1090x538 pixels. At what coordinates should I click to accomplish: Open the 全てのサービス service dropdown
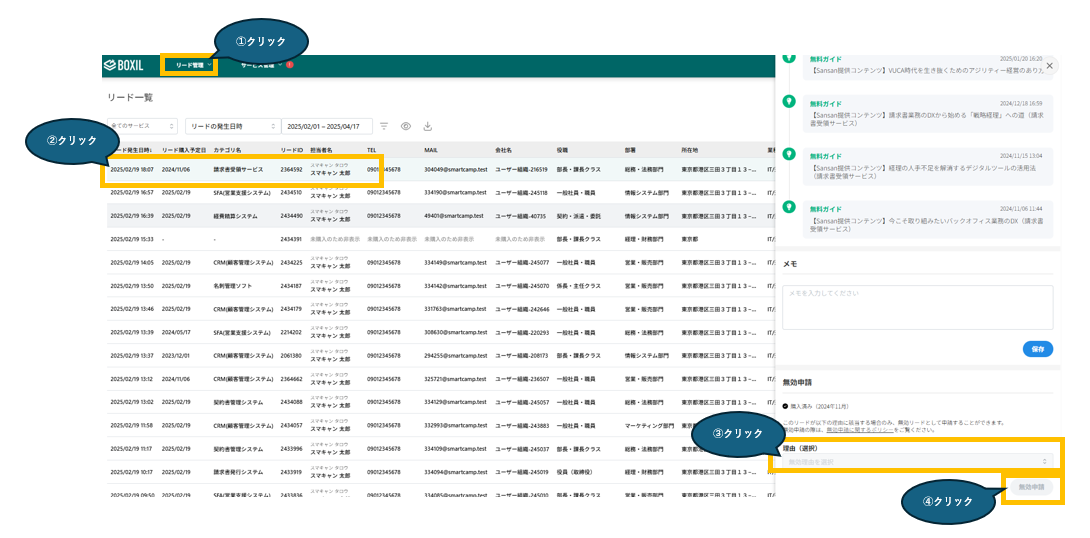tap(140, 126)
